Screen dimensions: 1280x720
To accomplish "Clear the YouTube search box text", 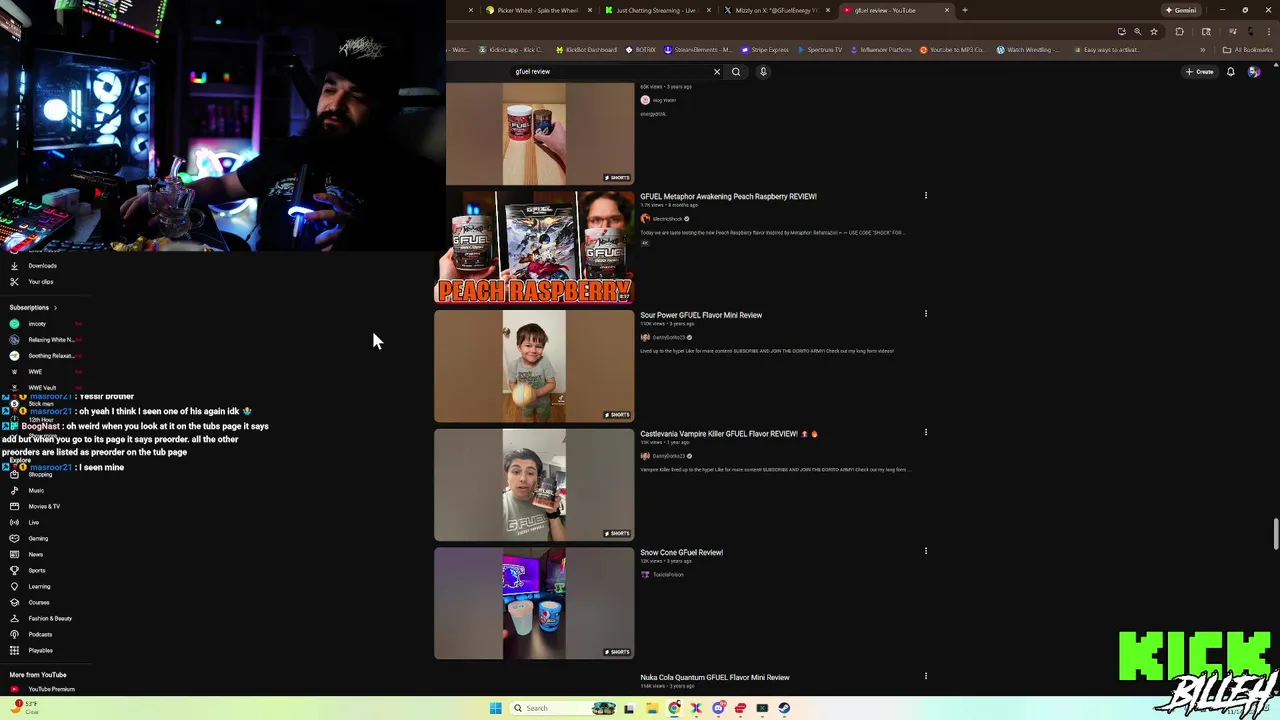I will click(716, 72).
